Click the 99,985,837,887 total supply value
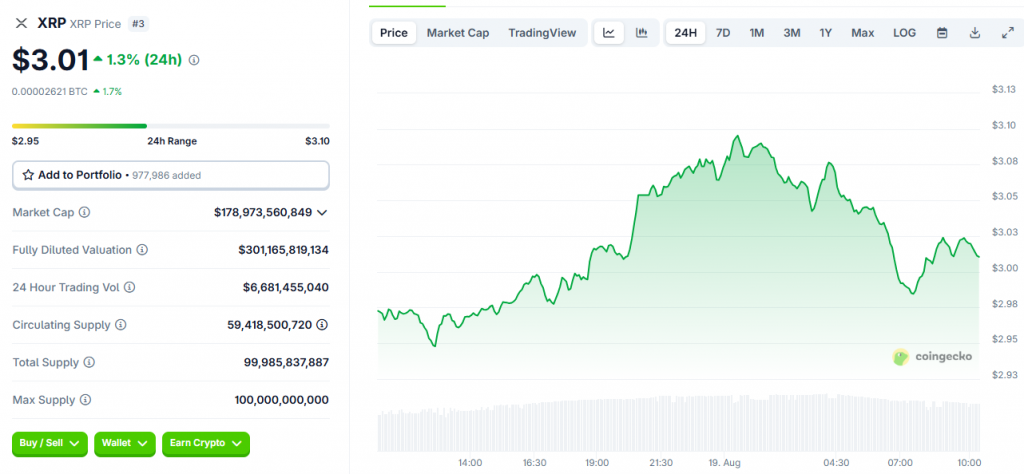 point(287,362)
